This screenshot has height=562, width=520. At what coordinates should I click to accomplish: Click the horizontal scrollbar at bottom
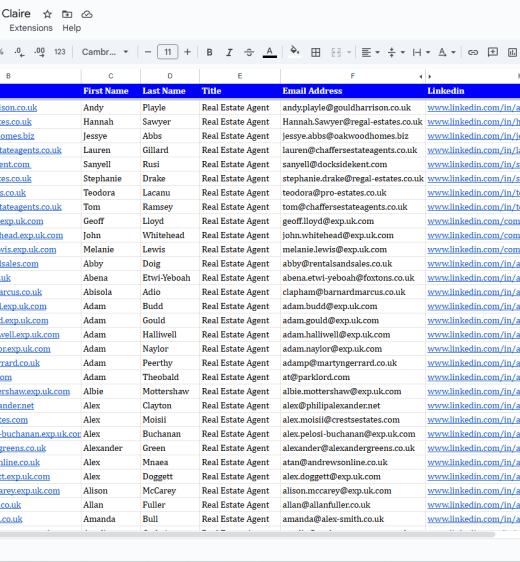(247, 534)
